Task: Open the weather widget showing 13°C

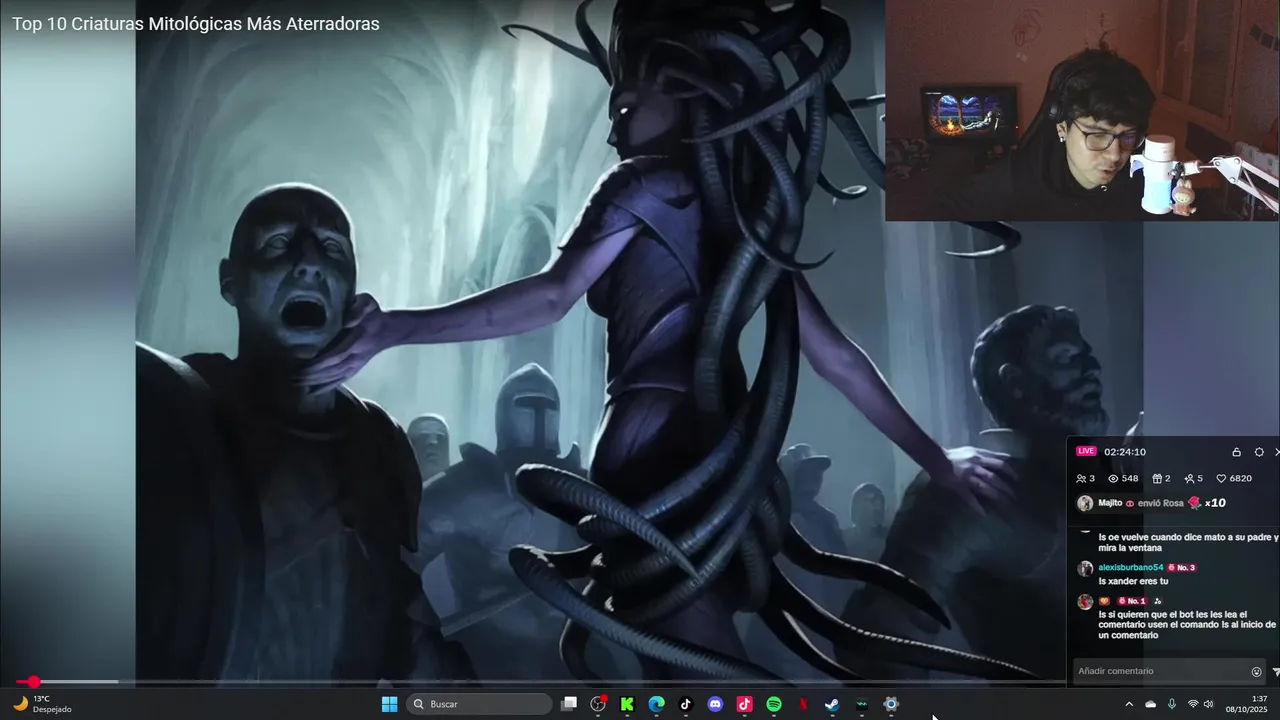Action: pos(43,704)
